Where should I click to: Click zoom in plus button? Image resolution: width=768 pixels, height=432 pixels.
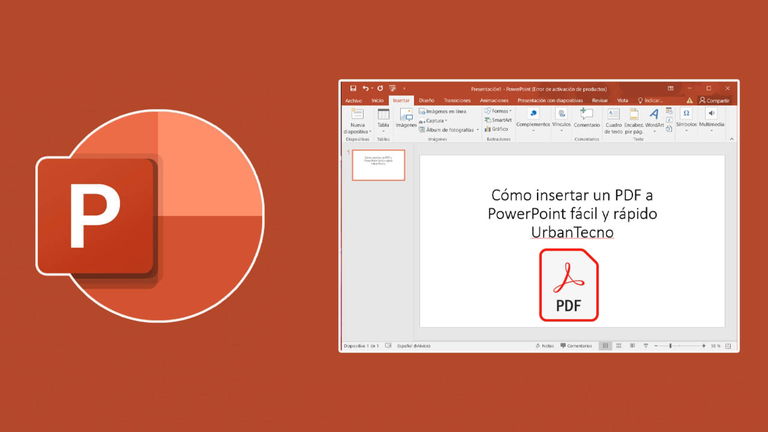(x=704, y=346)
